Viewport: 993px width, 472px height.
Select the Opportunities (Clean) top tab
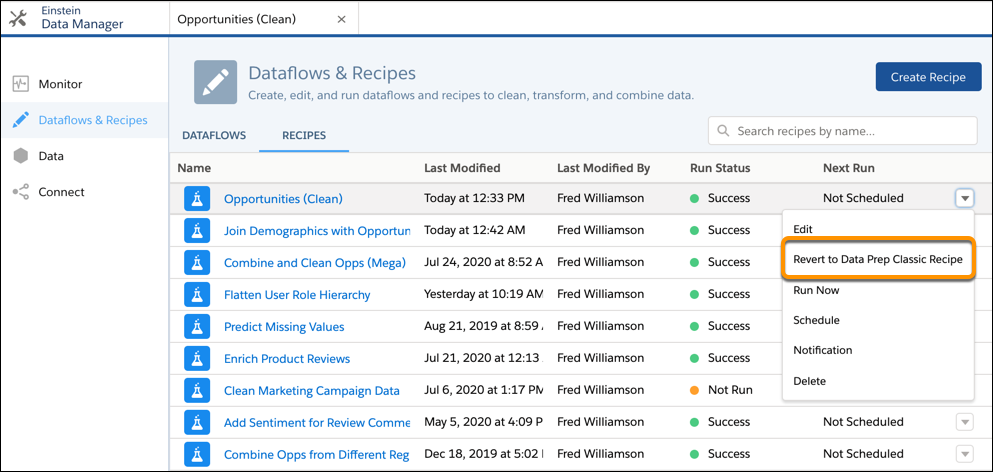(x=263, y=19)
